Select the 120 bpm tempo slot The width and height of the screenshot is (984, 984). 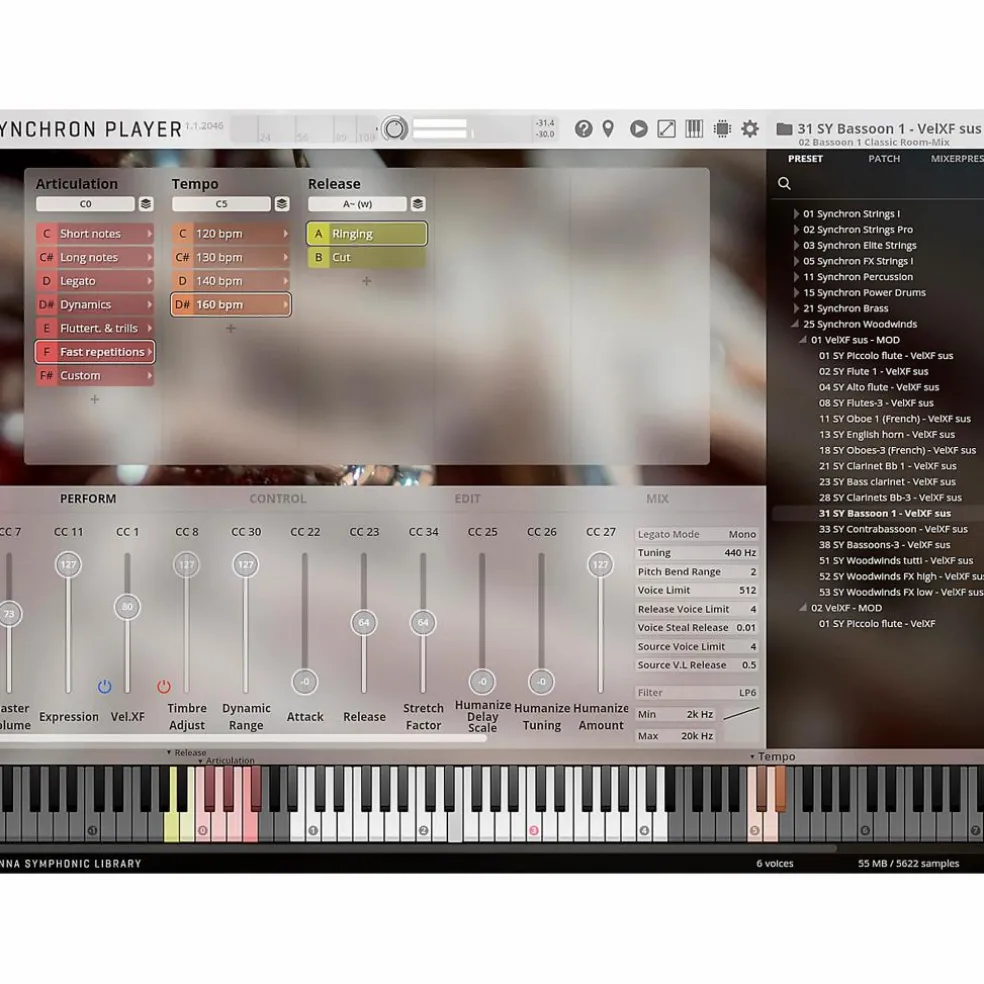tap(231, 233)
